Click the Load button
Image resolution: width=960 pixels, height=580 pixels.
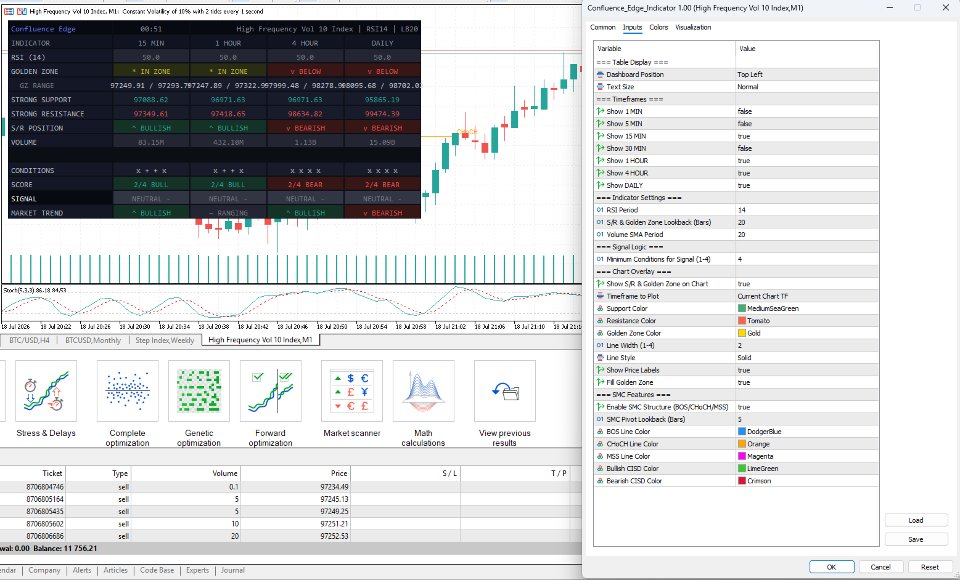click(915, 521)
